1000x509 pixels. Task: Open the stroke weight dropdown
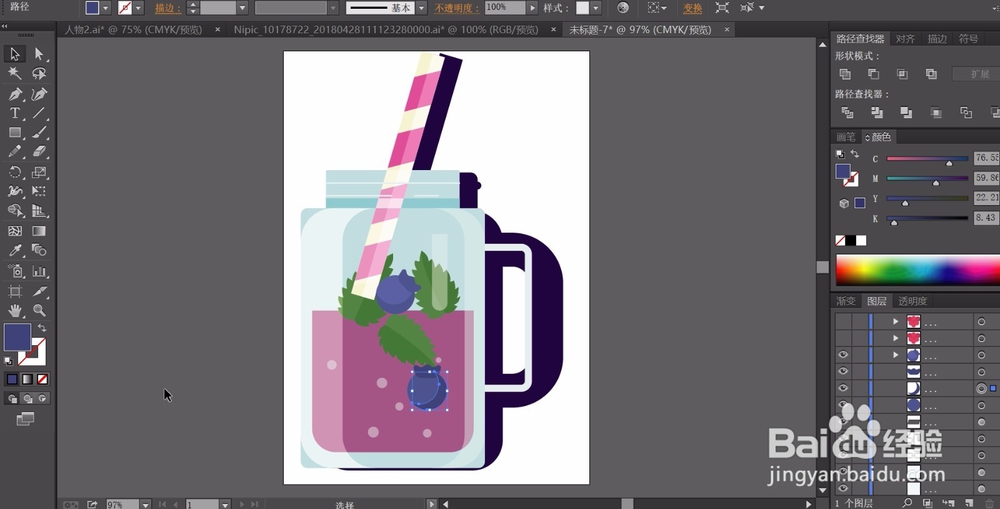point(242,8)
